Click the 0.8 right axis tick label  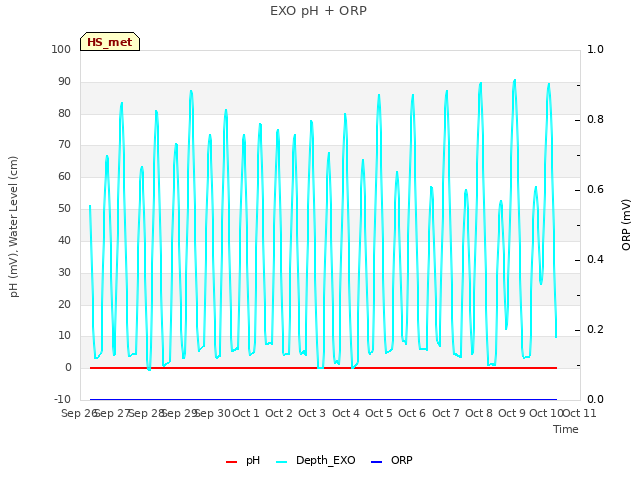tap(595, 120)
